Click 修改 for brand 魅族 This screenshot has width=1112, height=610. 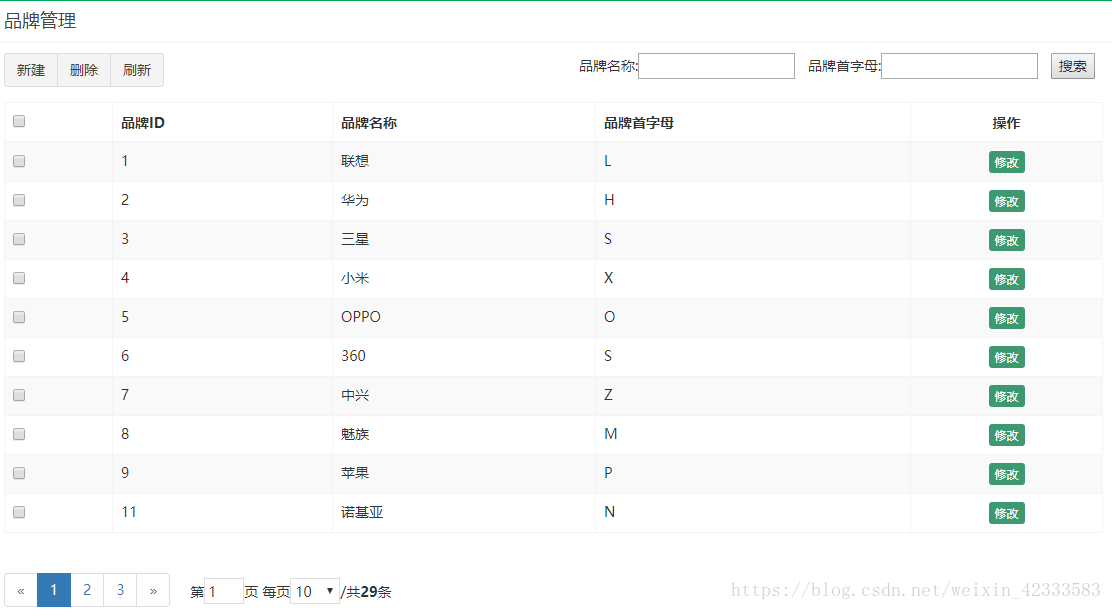tap(1006, 436)
